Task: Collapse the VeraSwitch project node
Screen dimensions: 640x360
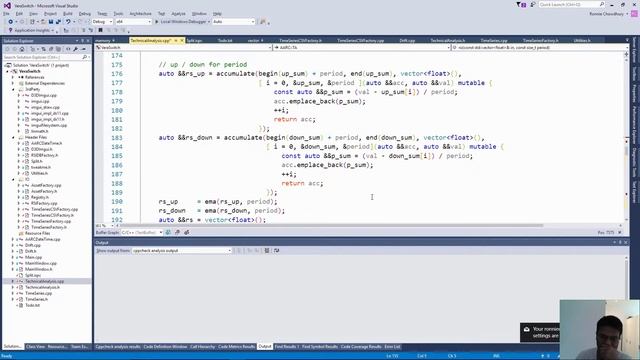Action: tap(7, 71)
